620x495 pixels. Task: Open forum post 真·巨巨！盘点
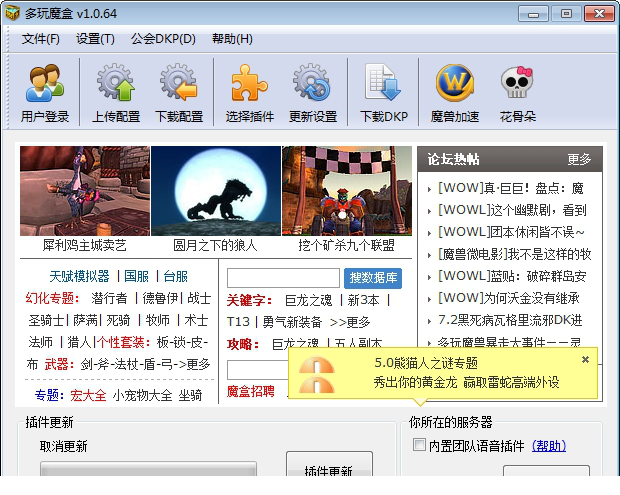pyautogui.click(x=510, y=188)
